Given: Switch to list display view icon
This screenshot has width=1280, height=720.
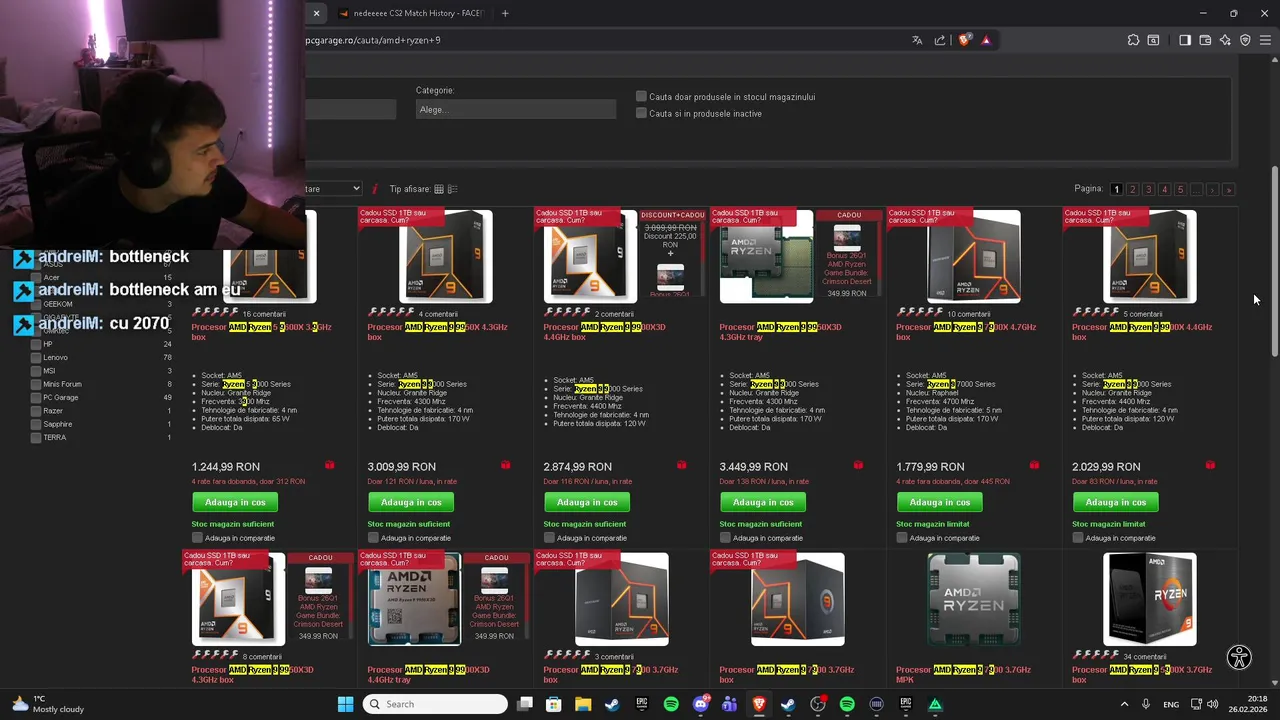Looking at the screenshot, I should point(452,189).
